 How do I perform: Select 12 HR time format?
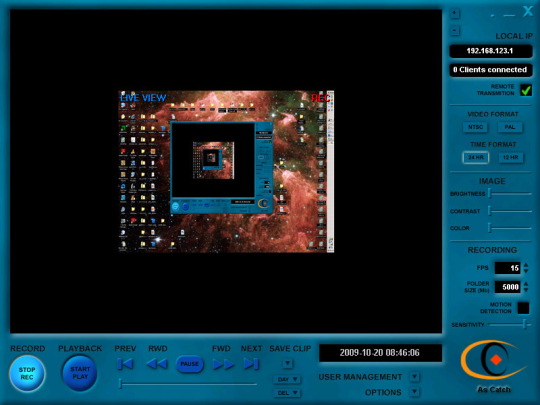pyautogui.click(x=511, y=157)
